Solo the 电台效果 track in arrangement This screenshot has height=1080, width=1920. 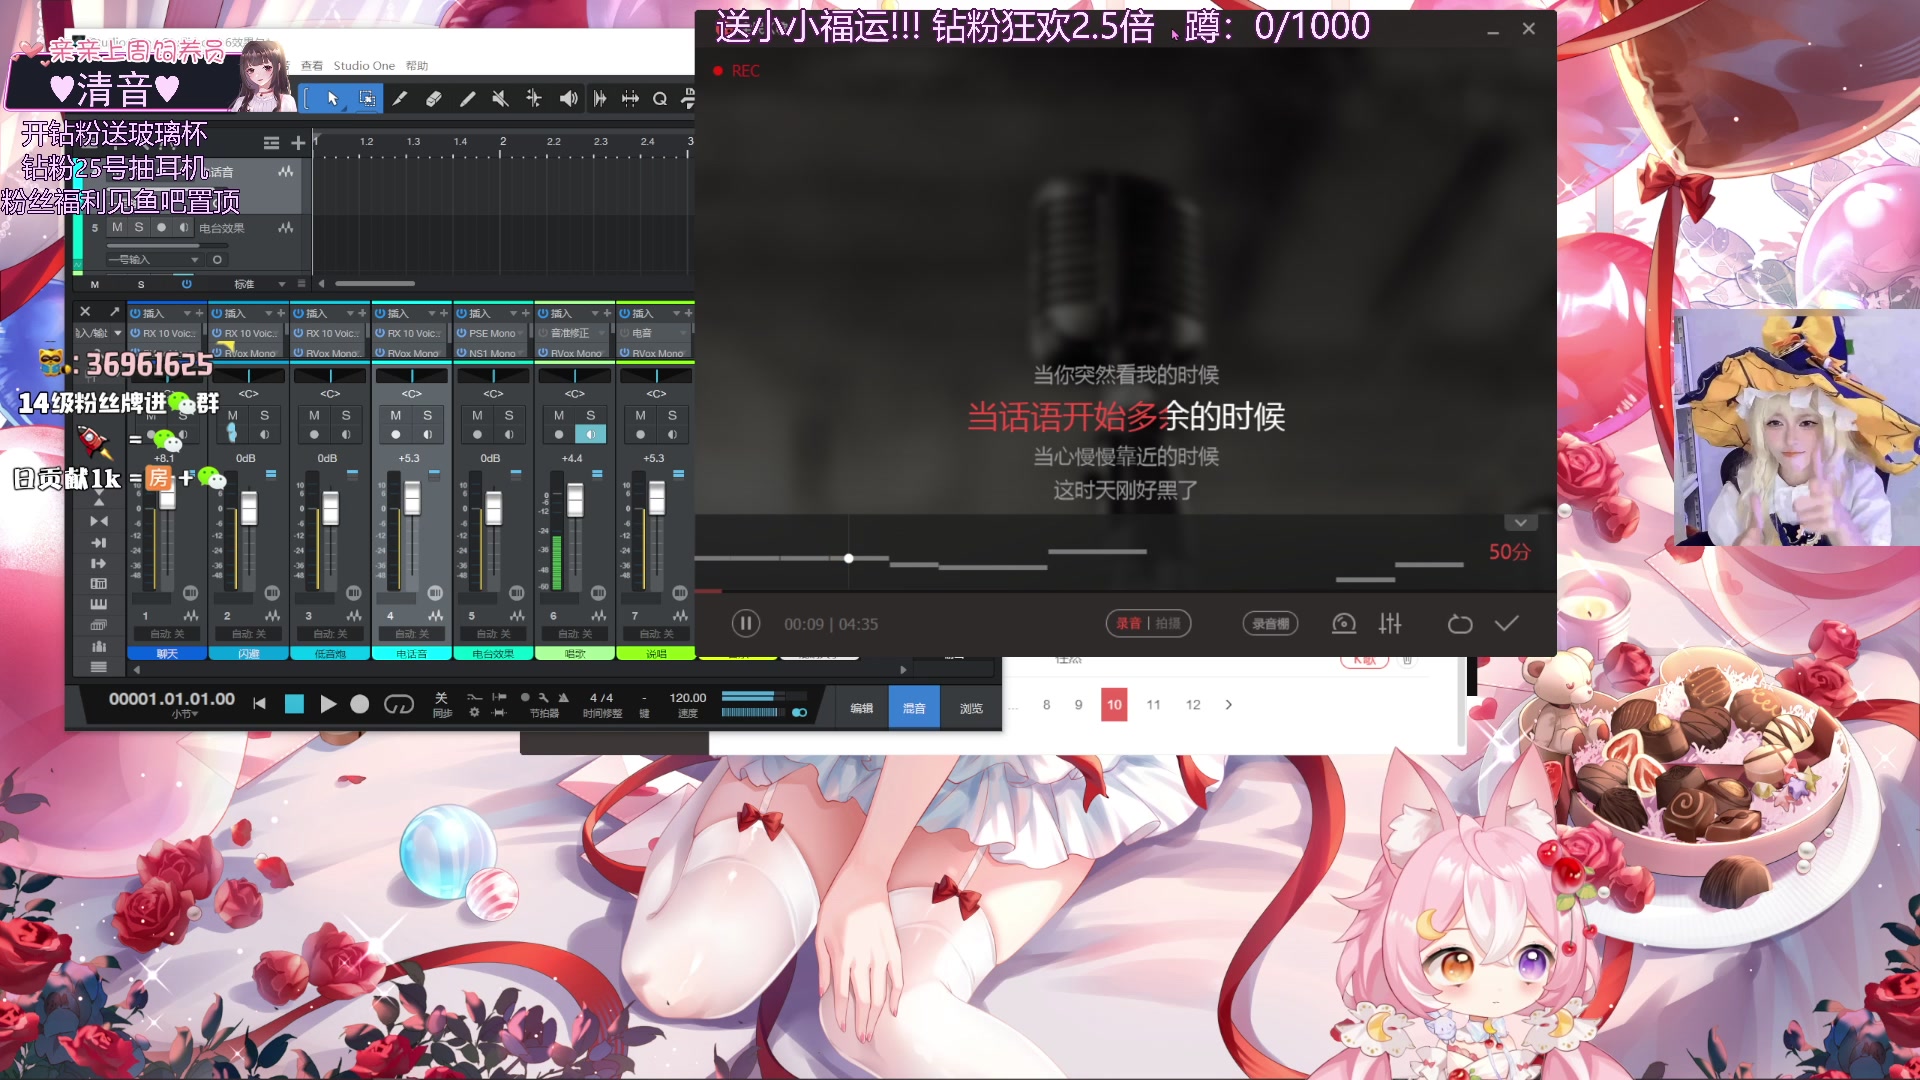click(x=139, y=228)
